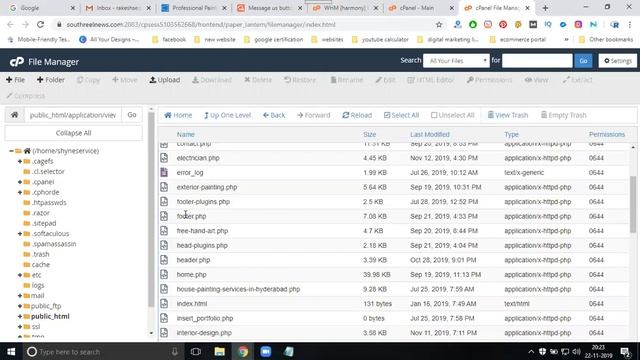The image size is (640, 360).
Task: Click the file list vertical scrollbar
Action: [x=633, y=204]
